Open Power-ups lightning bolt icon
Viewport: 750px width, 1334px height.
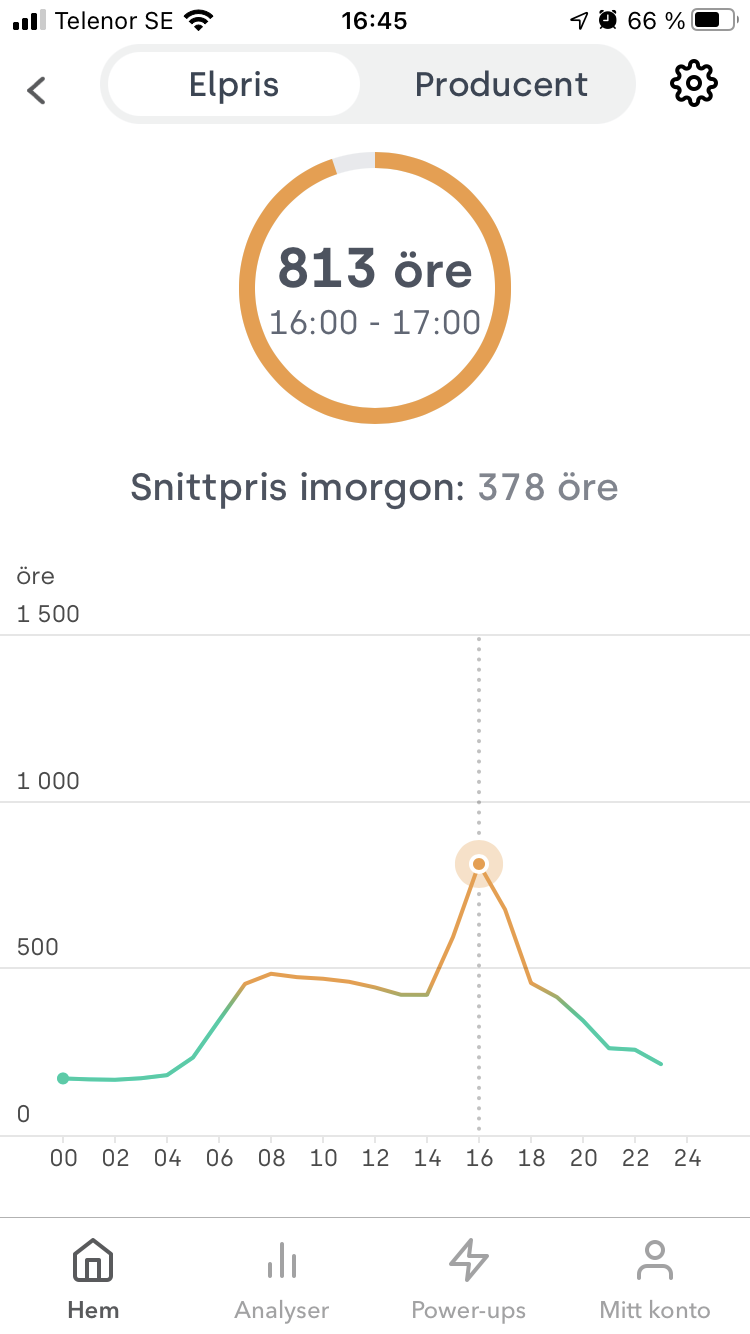coord(468,1261)
